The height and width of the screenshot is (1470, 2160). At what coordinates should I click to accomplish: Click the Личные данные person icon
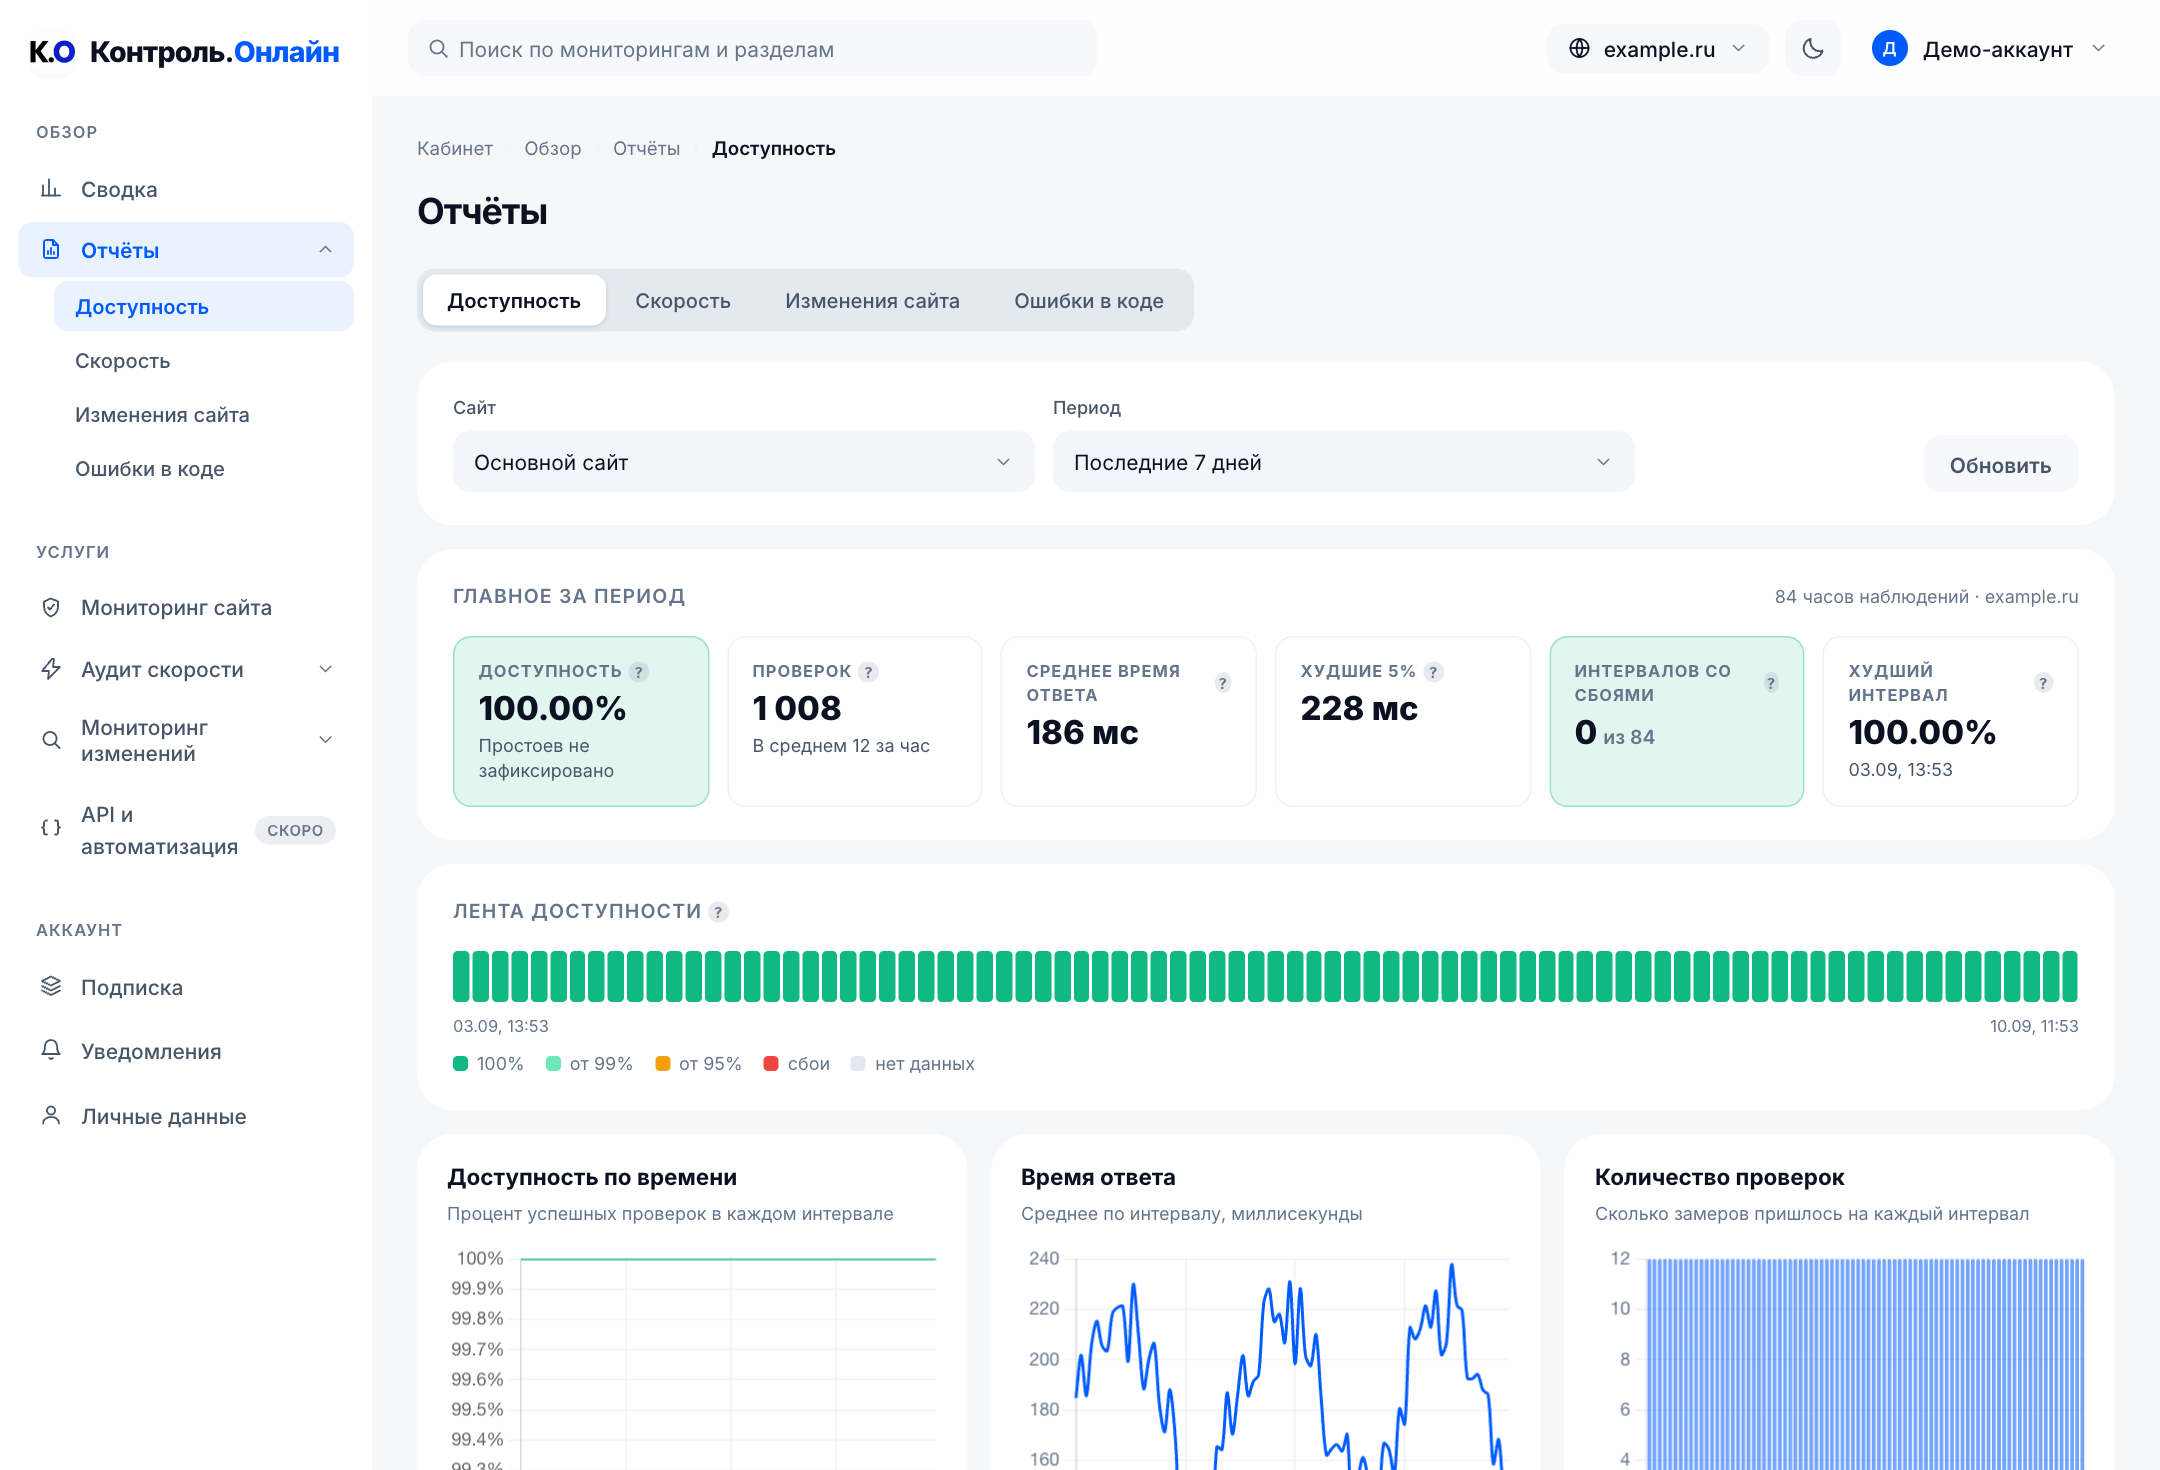[51, 1115]
